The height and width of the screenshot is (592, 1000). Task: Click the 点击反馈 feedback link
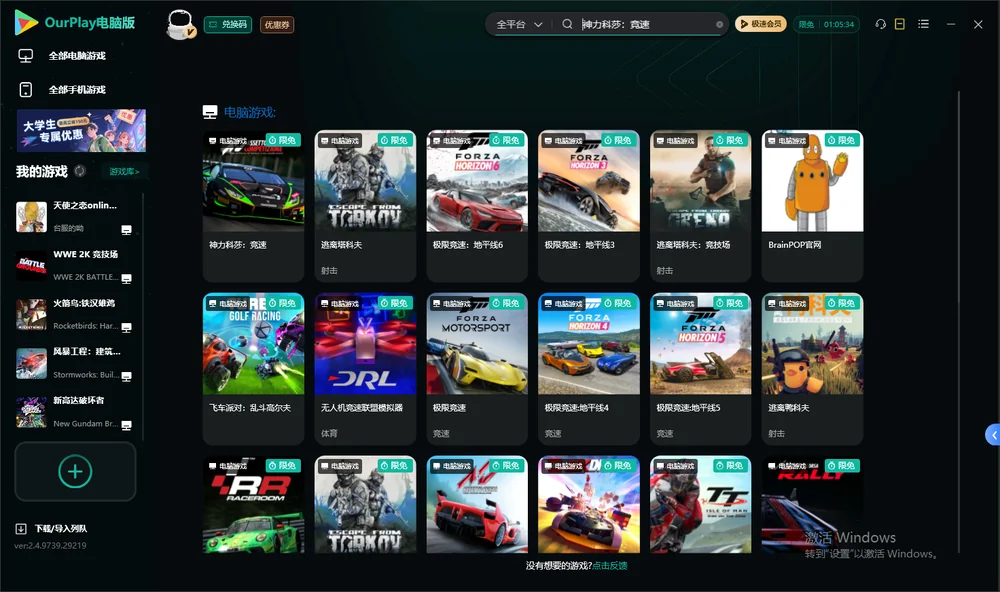click(610, 565)
